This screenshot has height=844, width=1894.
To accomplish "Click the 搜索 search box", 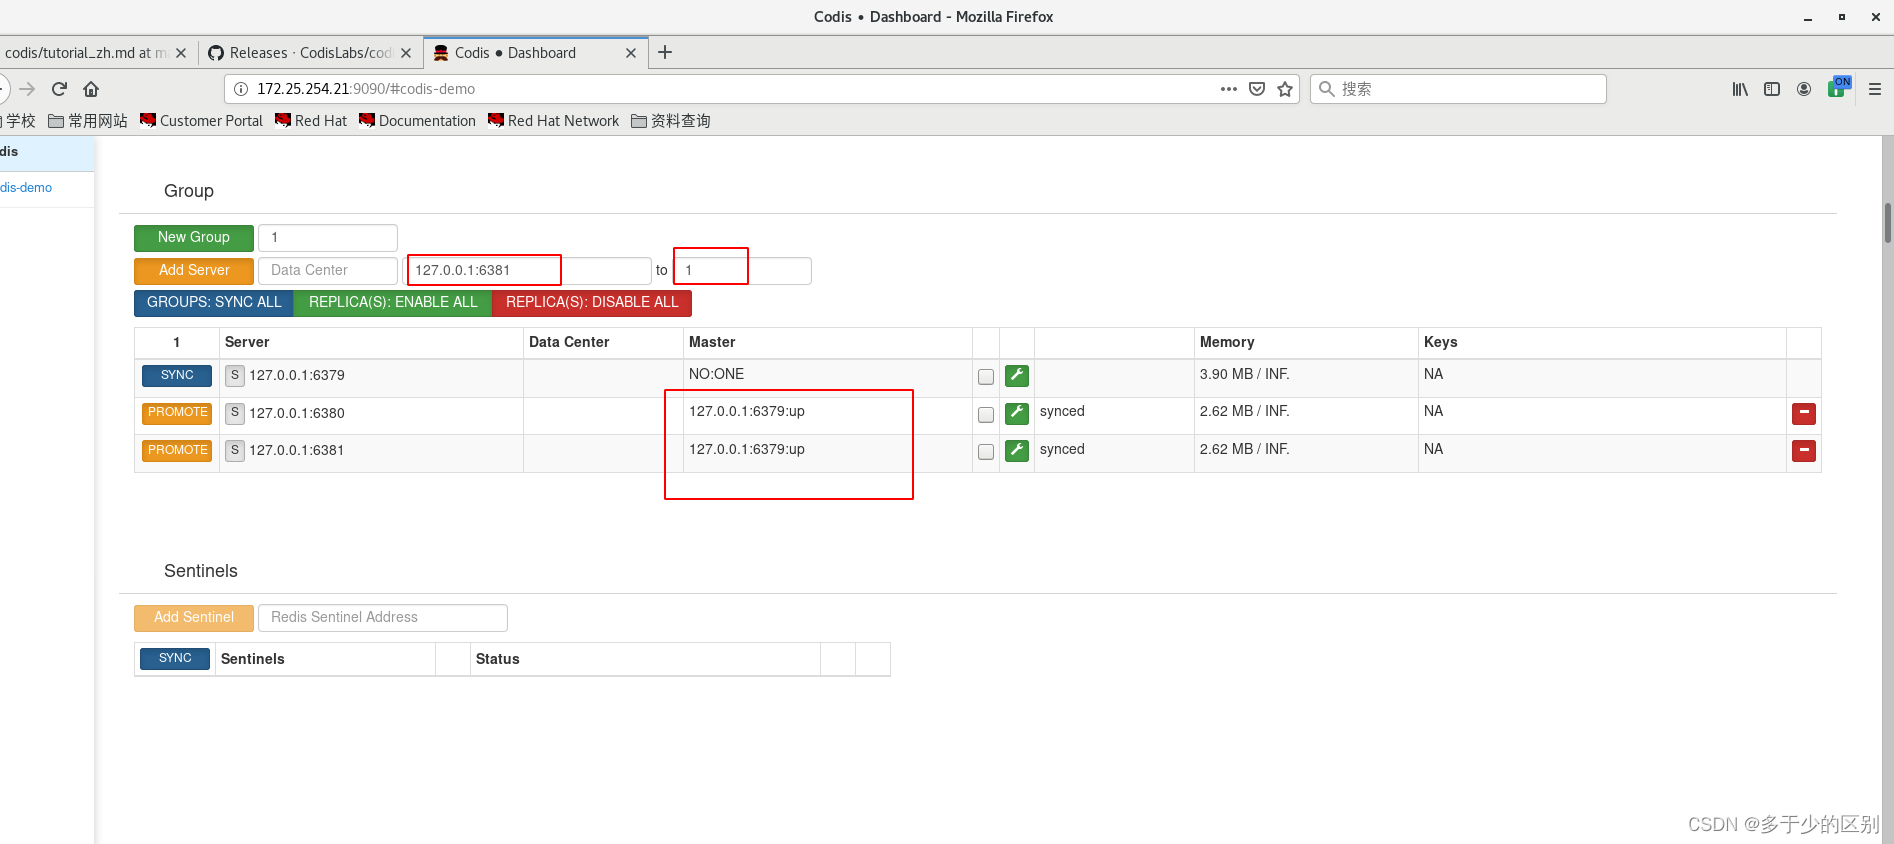I will 1458,89.
